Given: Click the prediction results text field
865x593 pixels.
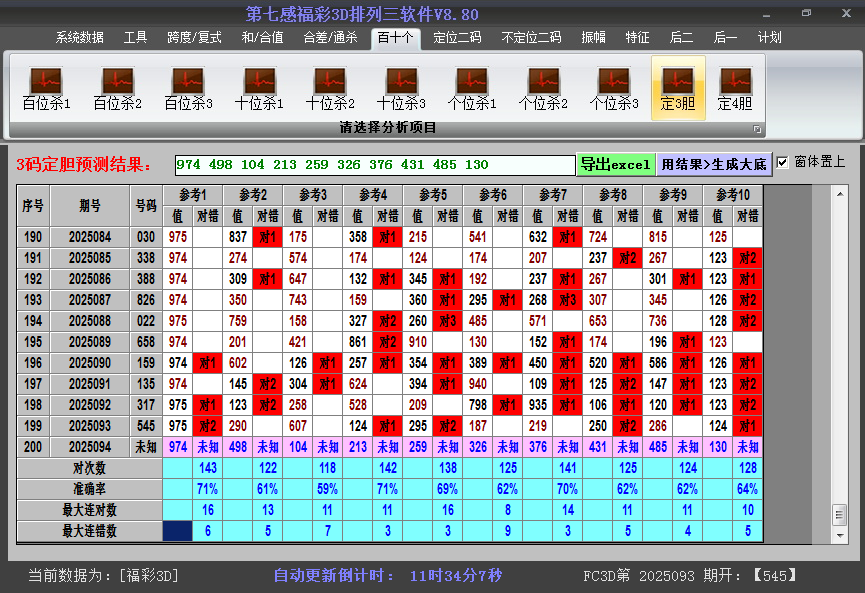Looking at the screenshot, I should pos(375,165).
